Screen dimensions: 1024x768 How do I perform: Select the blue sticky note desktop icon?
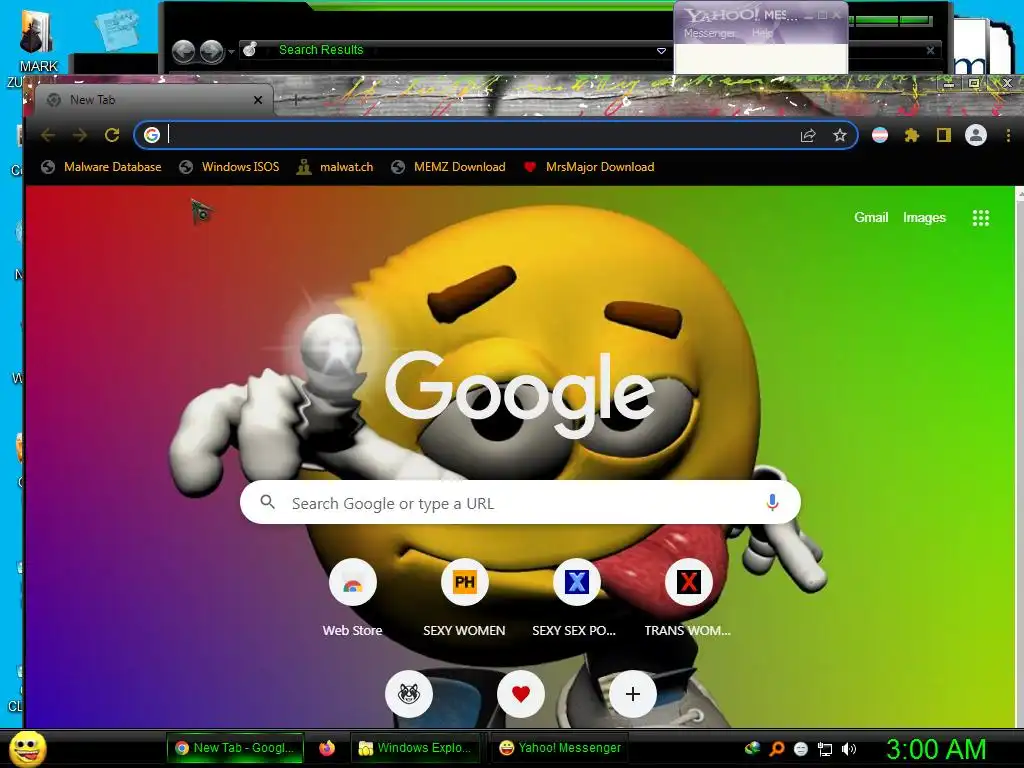click(x=117, y=29)
